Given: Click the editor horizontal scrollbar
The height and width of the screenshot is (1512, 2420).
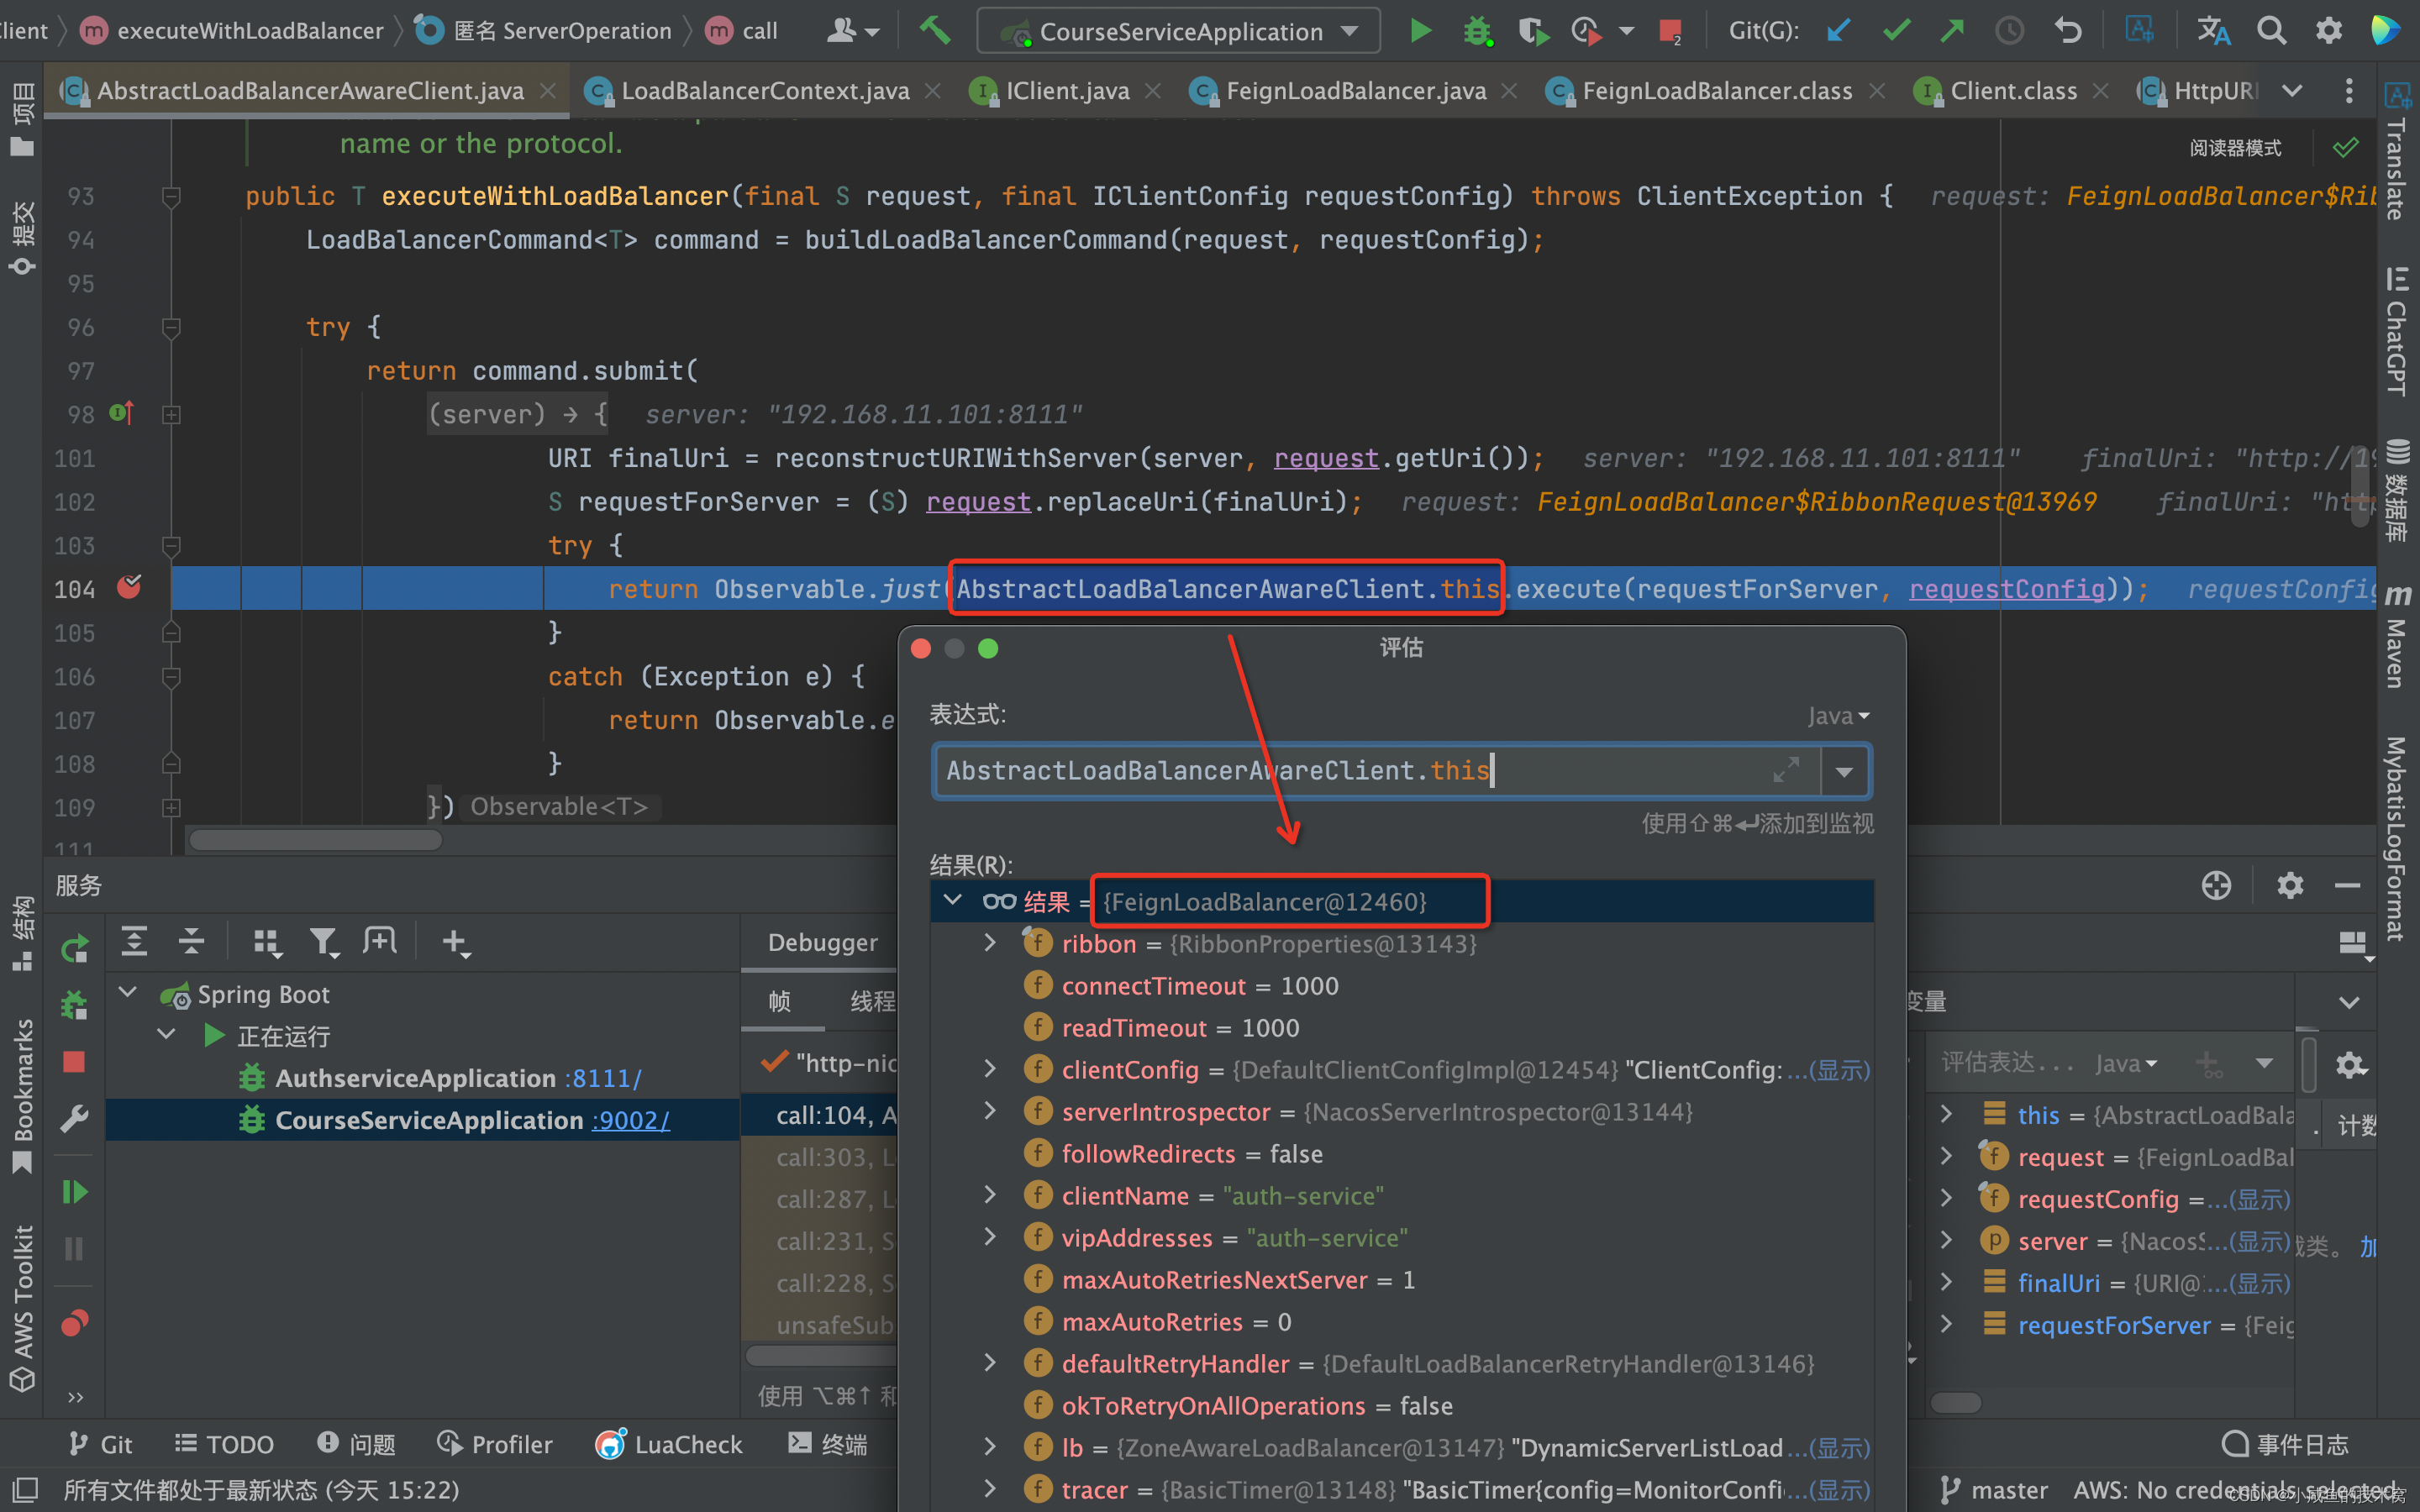Looking at the screenshot, I should pyautogui.click(x=316, y=840).
